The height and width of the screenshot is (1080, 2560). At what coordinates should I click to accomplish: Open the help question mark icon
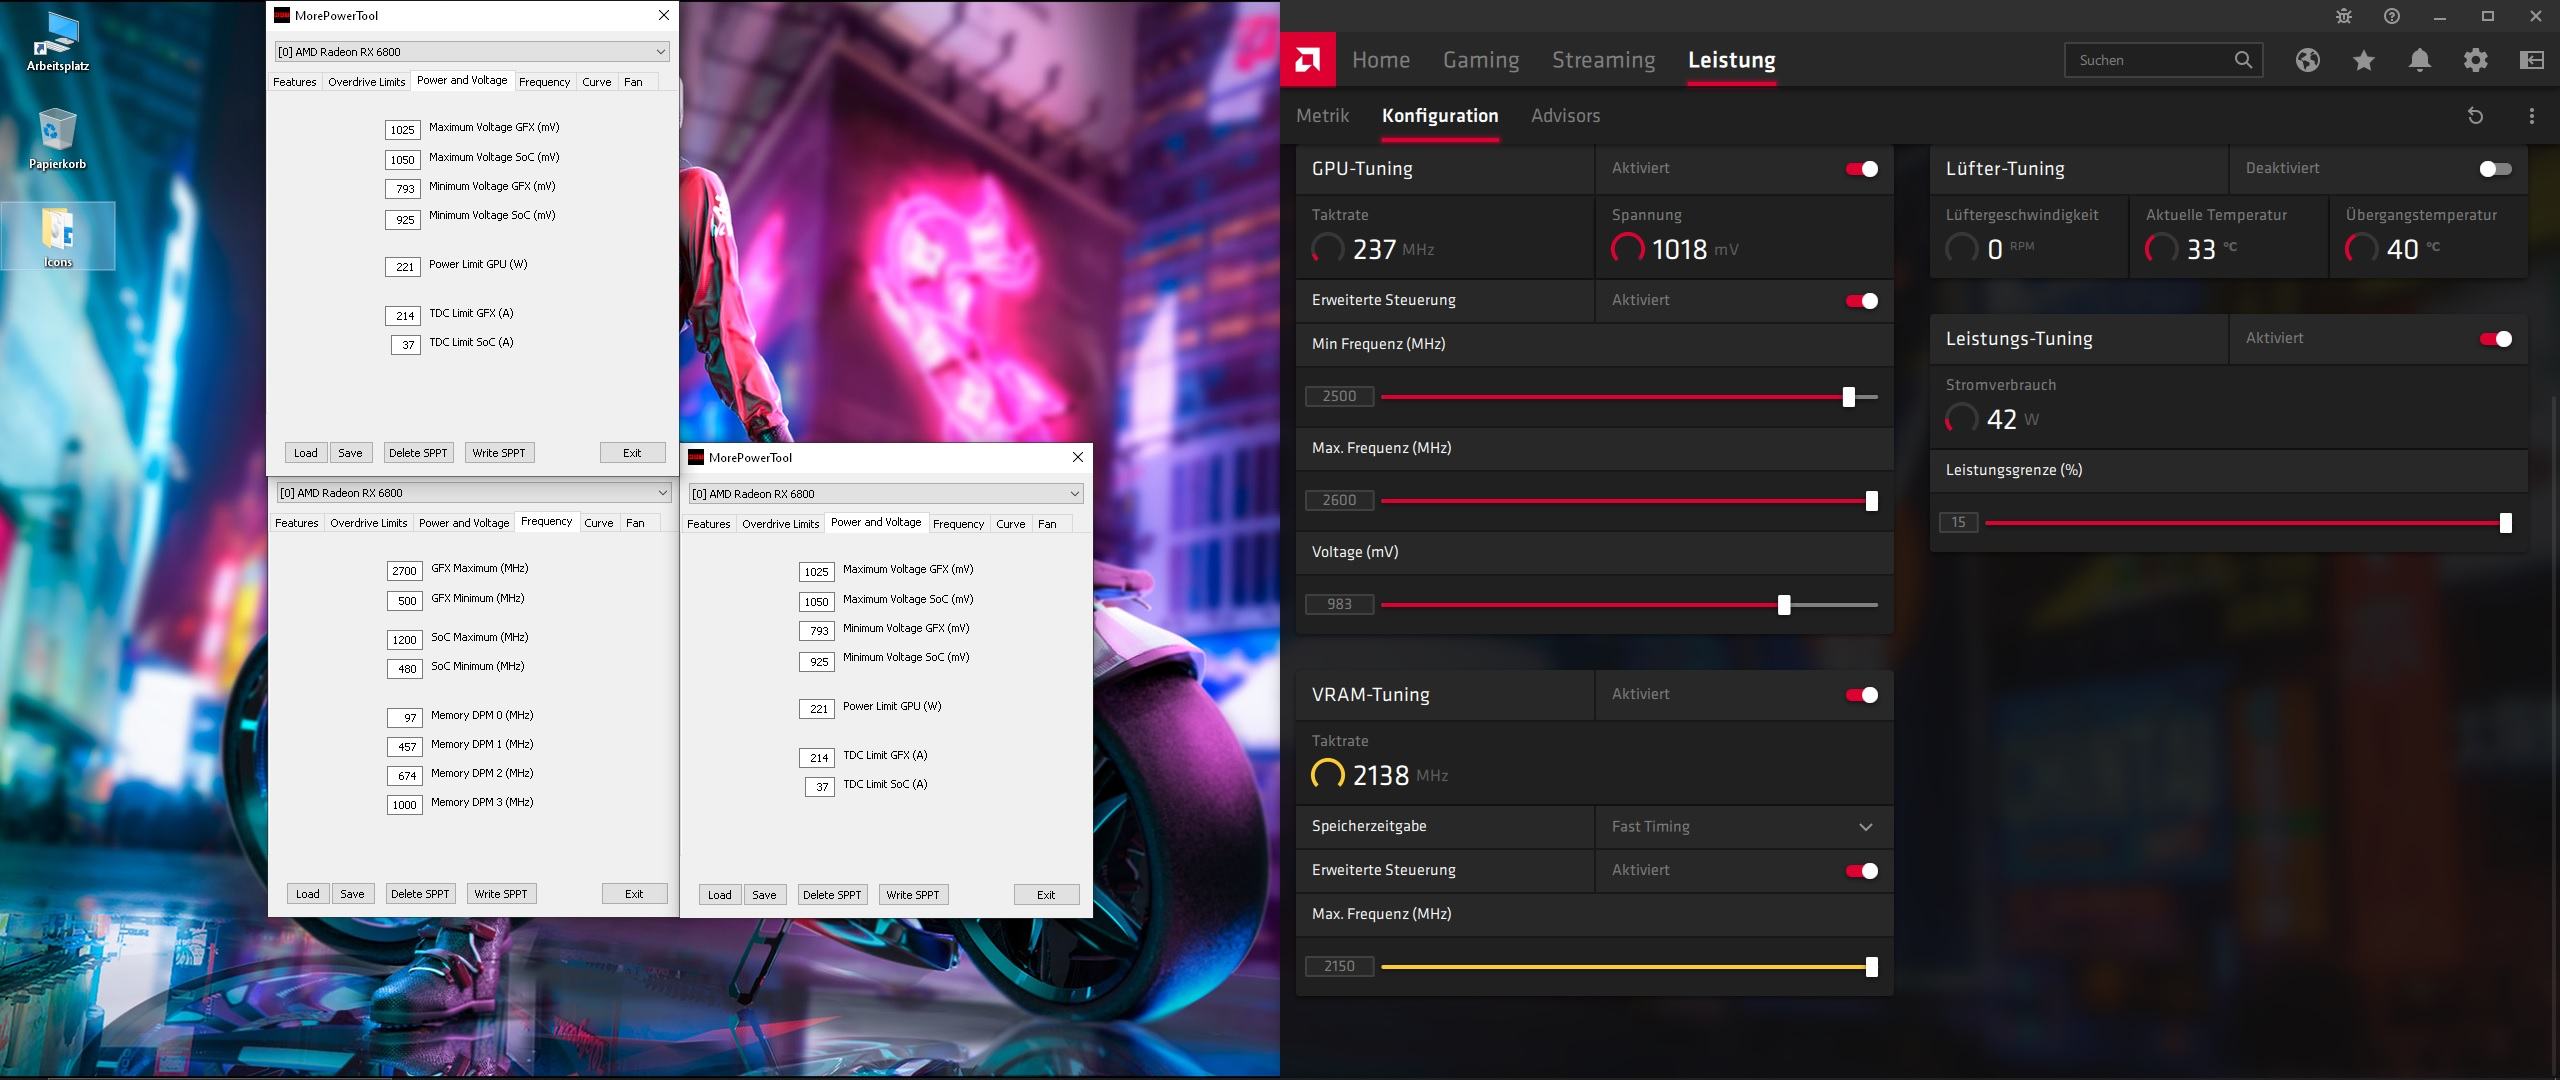(x=2392, y=16)
